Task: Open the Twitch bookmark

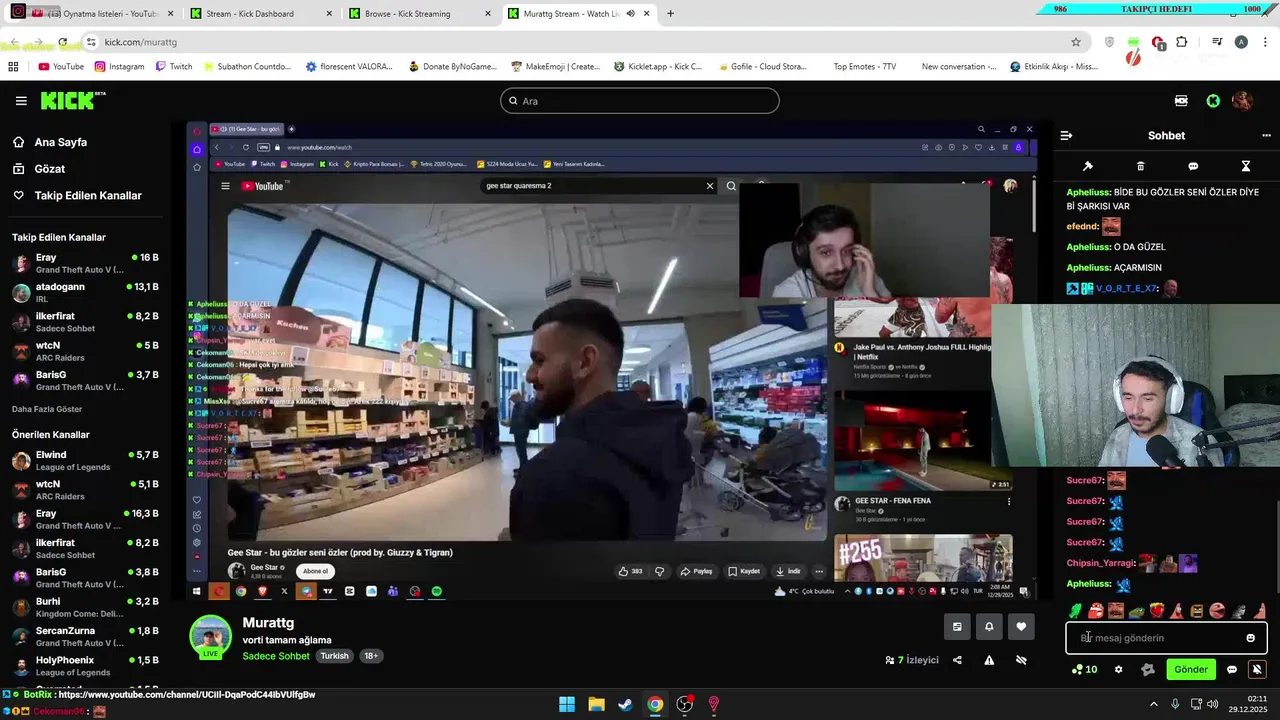Action: coord(174,67)
